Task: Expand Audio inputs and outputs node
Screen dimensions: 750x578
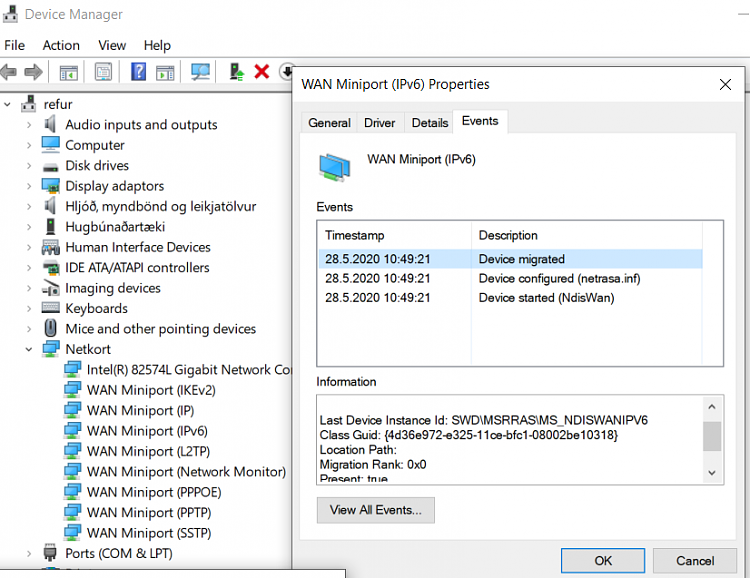Action: pyautogui.click(x=29, y=125)
